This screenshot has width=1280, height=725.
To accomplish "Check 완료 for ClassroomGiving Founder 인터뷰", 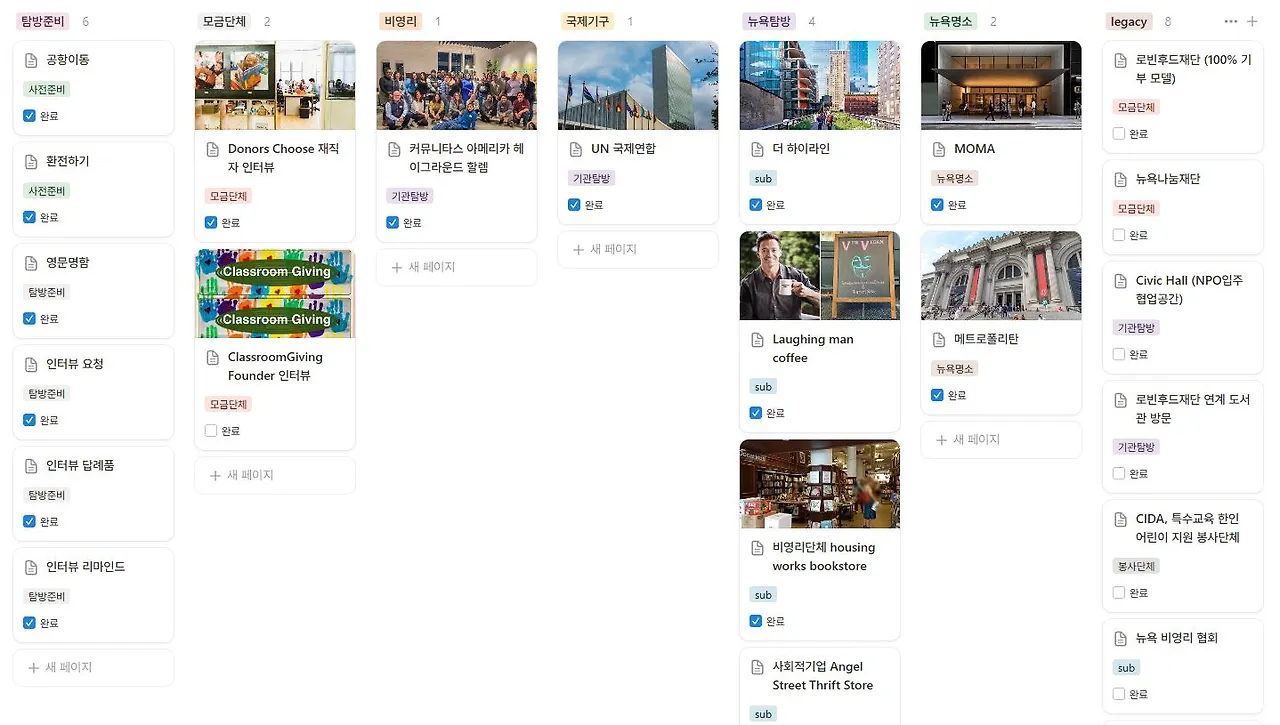I will coord(211,431).
